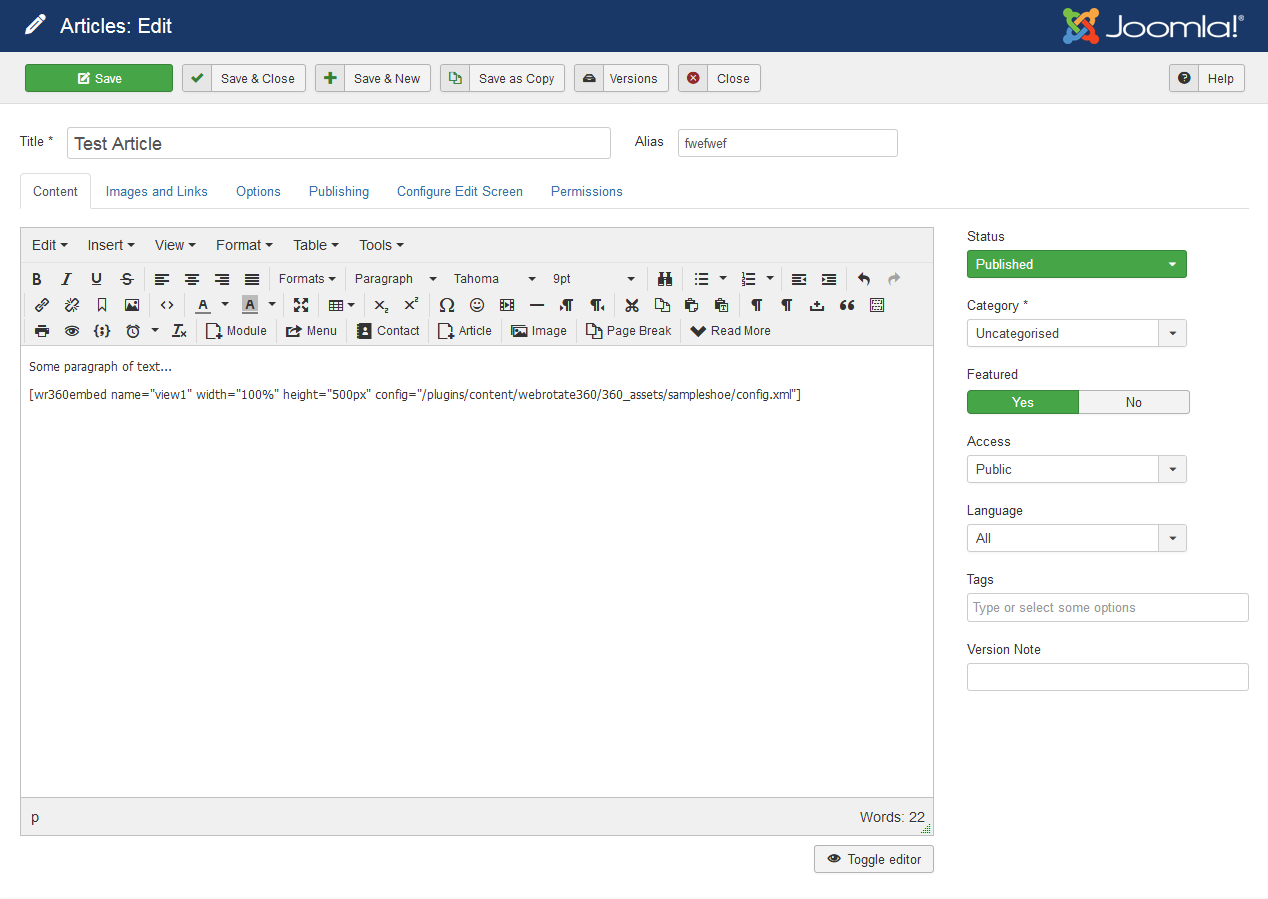Justify the text
Image resolution: width=1268 pixels, height=899 pixels.
click(252, 279)
